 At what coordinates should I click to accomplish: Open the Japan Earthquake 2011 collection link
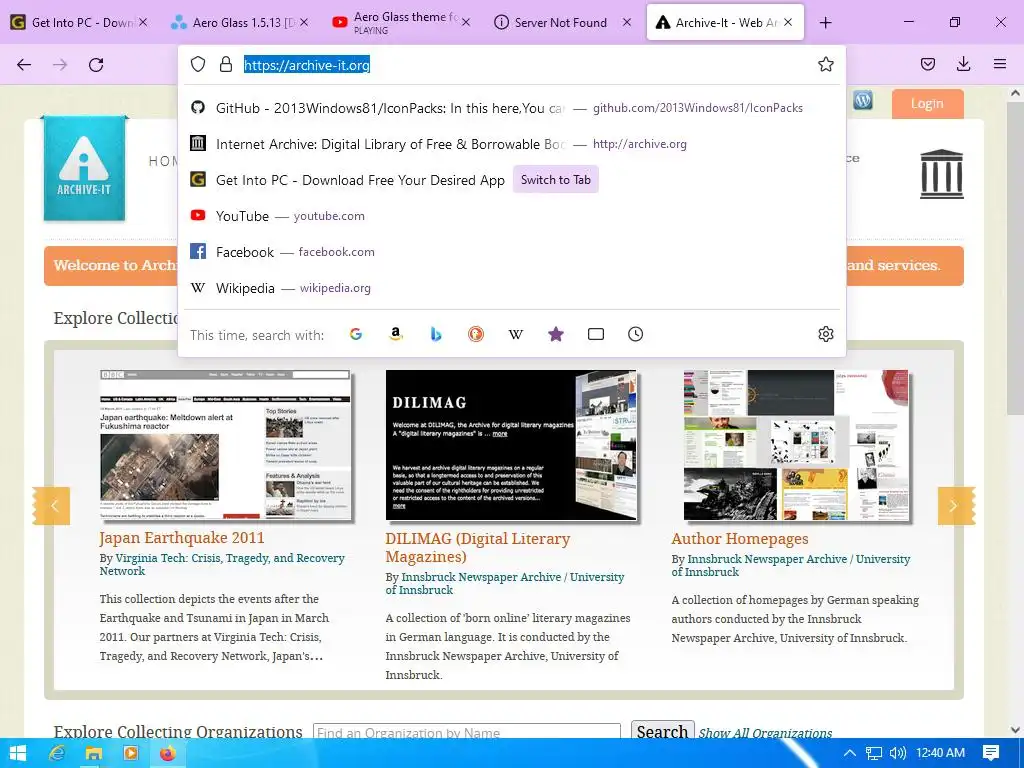[x=182, y=537]
